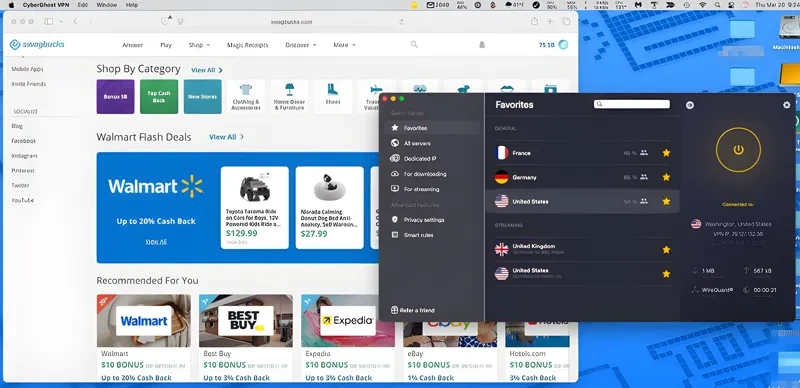Click round icon beside CyberGhost search field
Screen dimensions: 800x388
690,105
